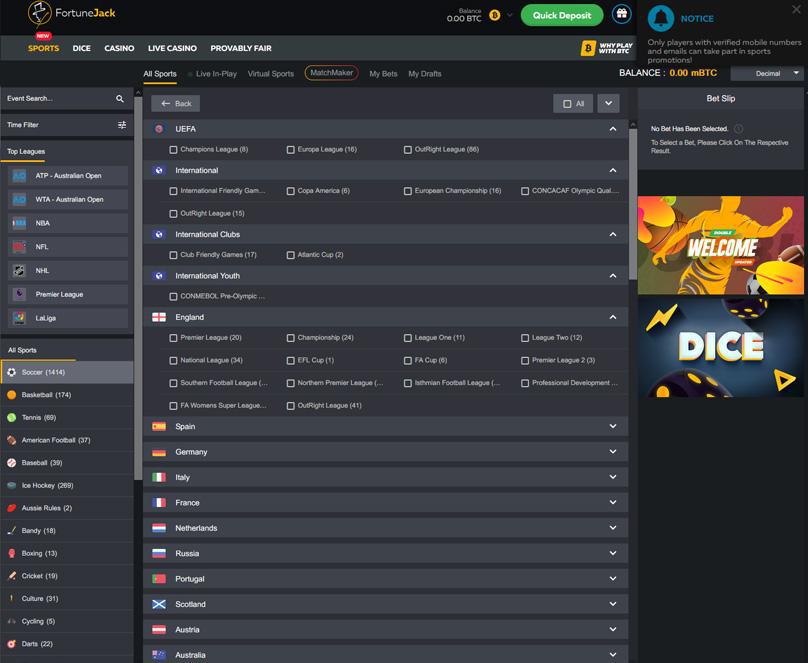The height and width of the screenshot is (663, 808).
Task: Select the NFL top league
Action: [x=68, y=247]
